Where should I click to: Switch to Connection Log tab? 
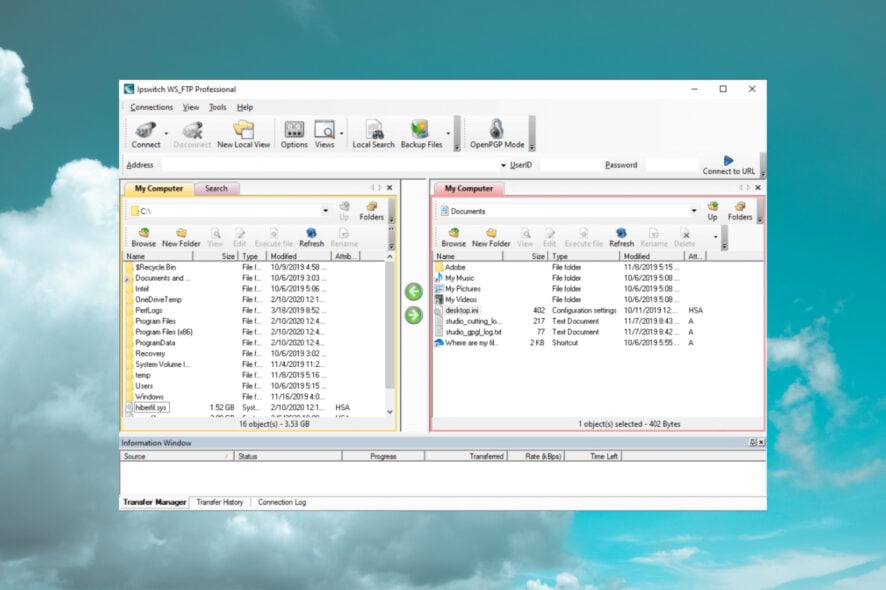tap(282, 502)
